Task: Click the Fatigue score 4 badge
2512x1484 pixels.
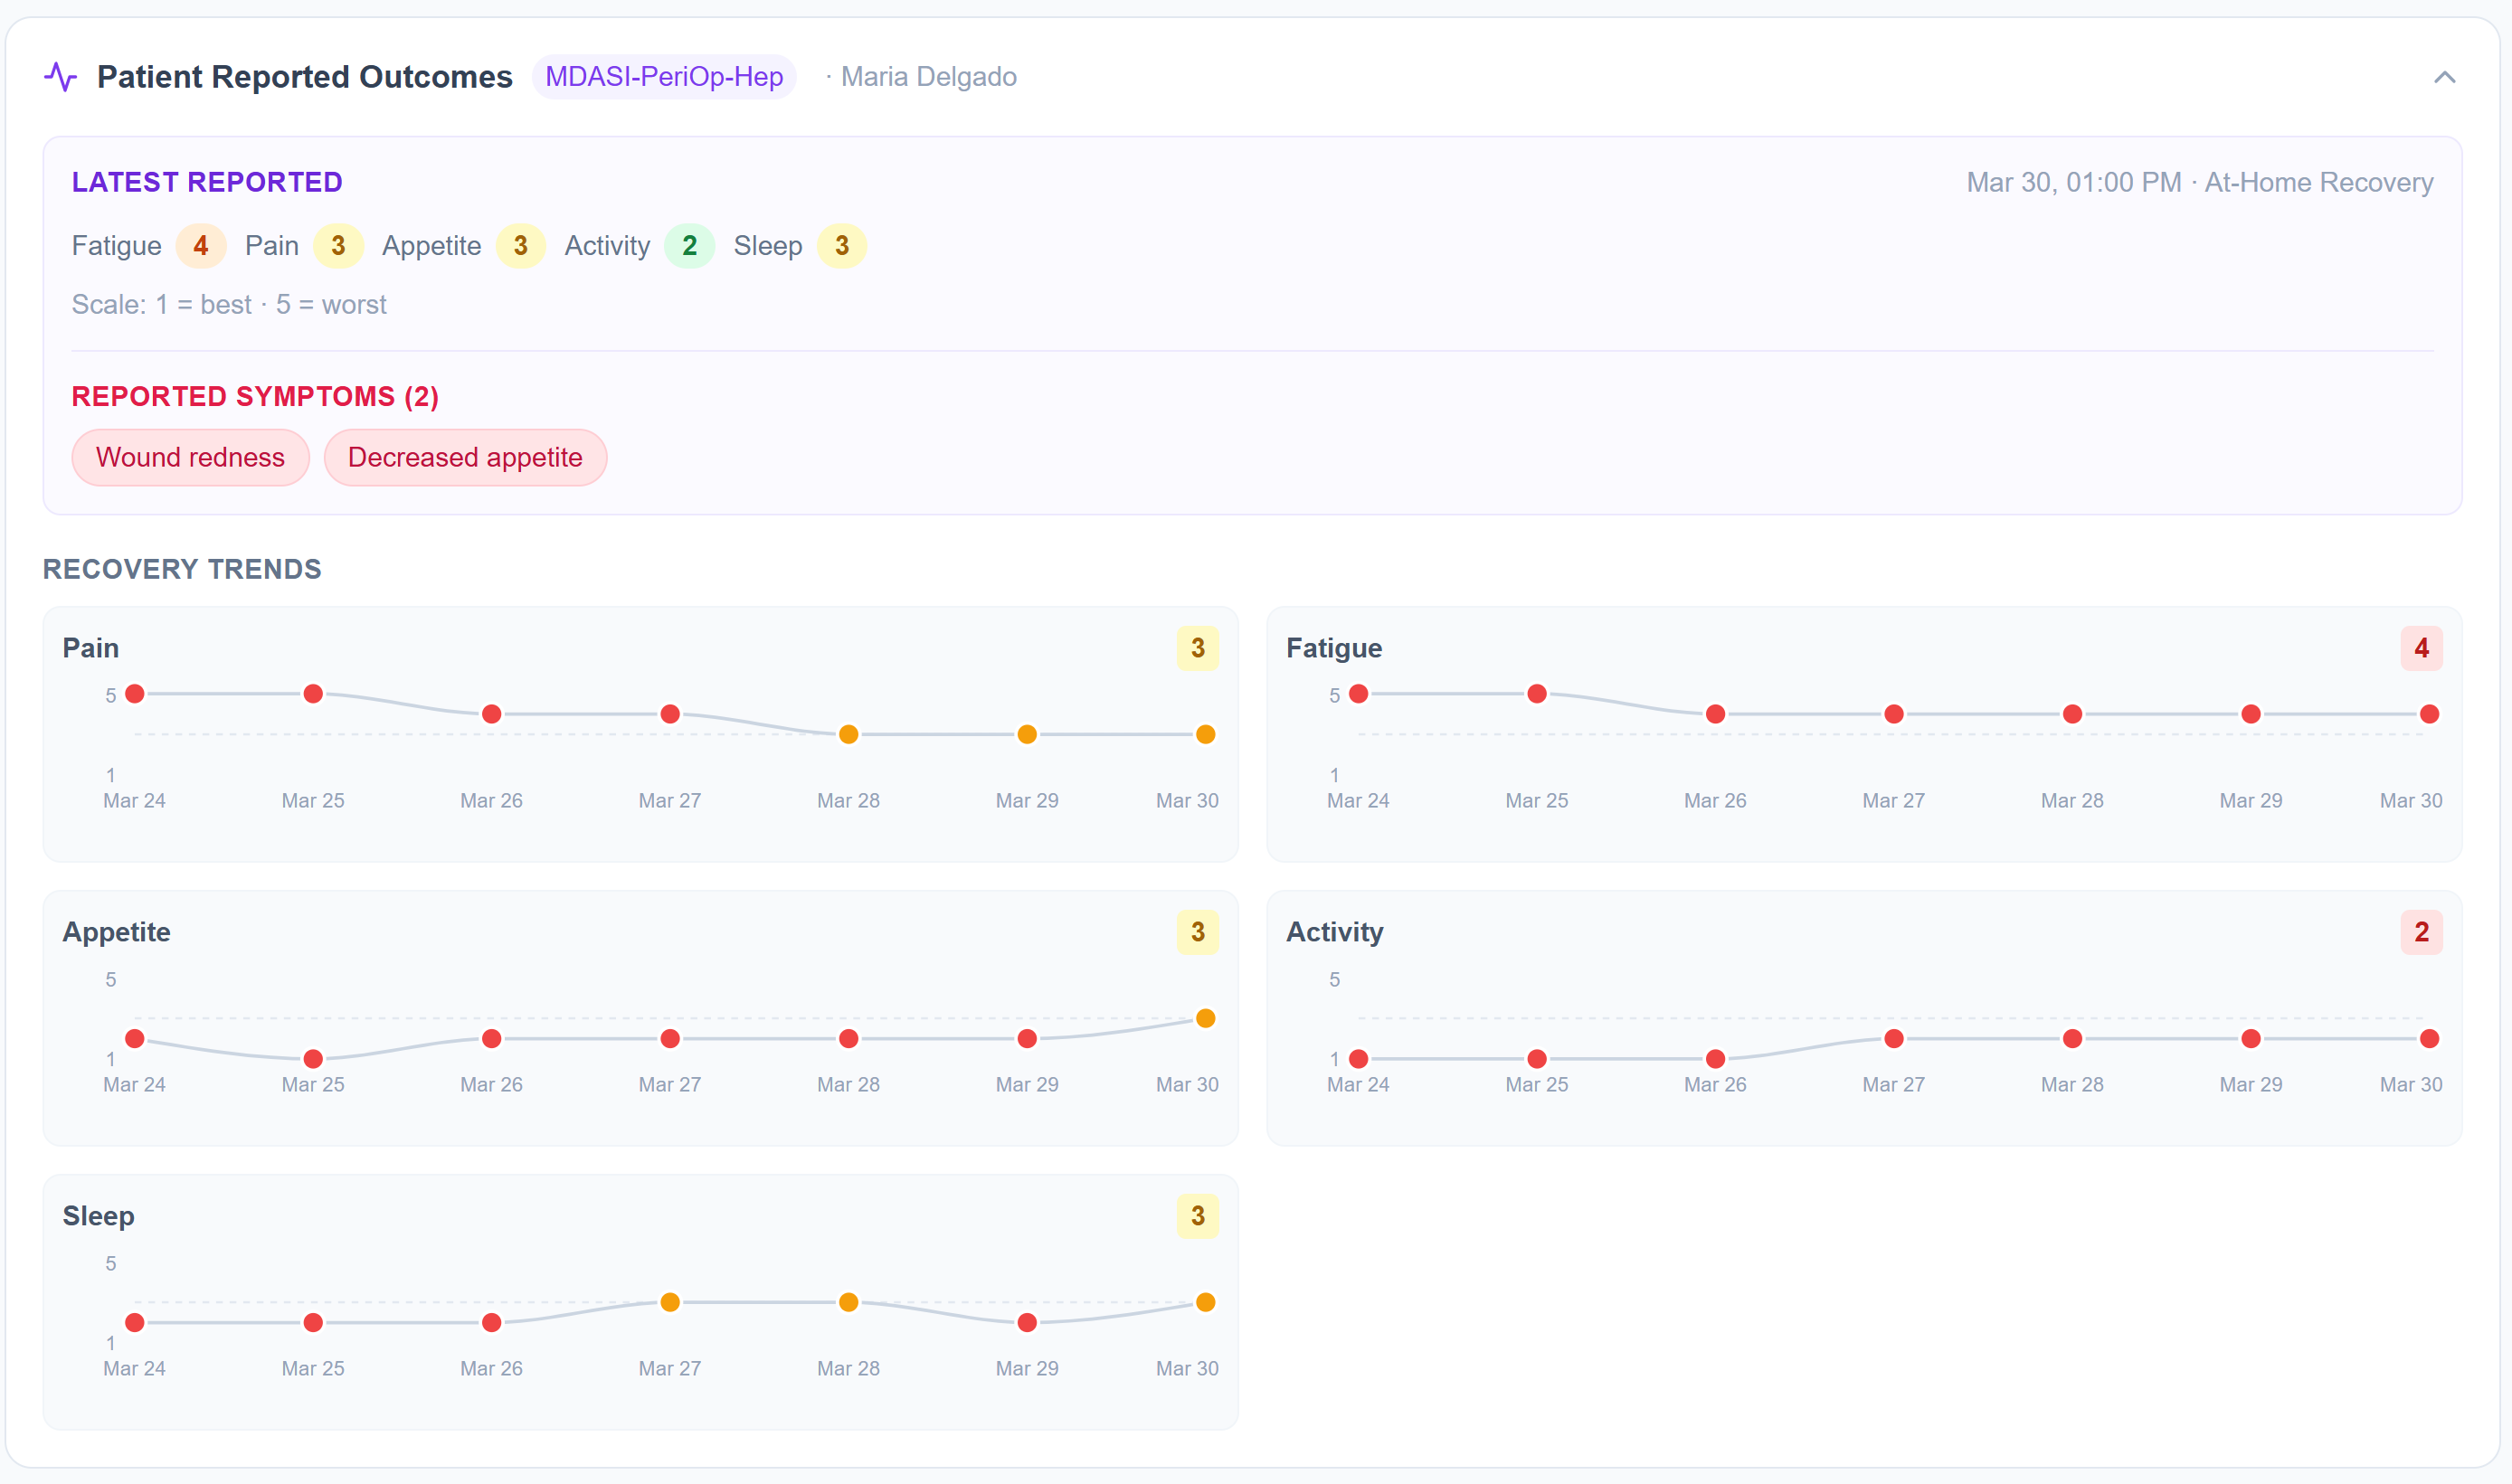Action: click(x=201, y=246)
